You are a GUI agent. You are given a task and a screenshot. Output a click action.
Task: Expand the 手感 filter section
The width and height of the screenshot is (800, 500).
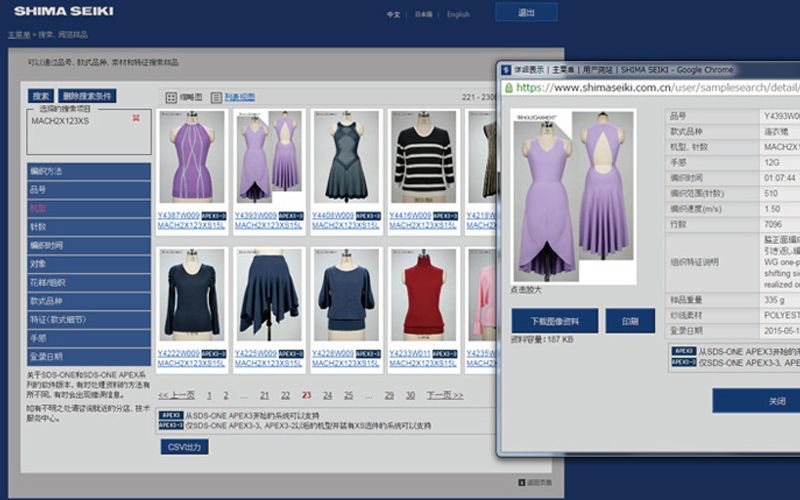point(89,338)
